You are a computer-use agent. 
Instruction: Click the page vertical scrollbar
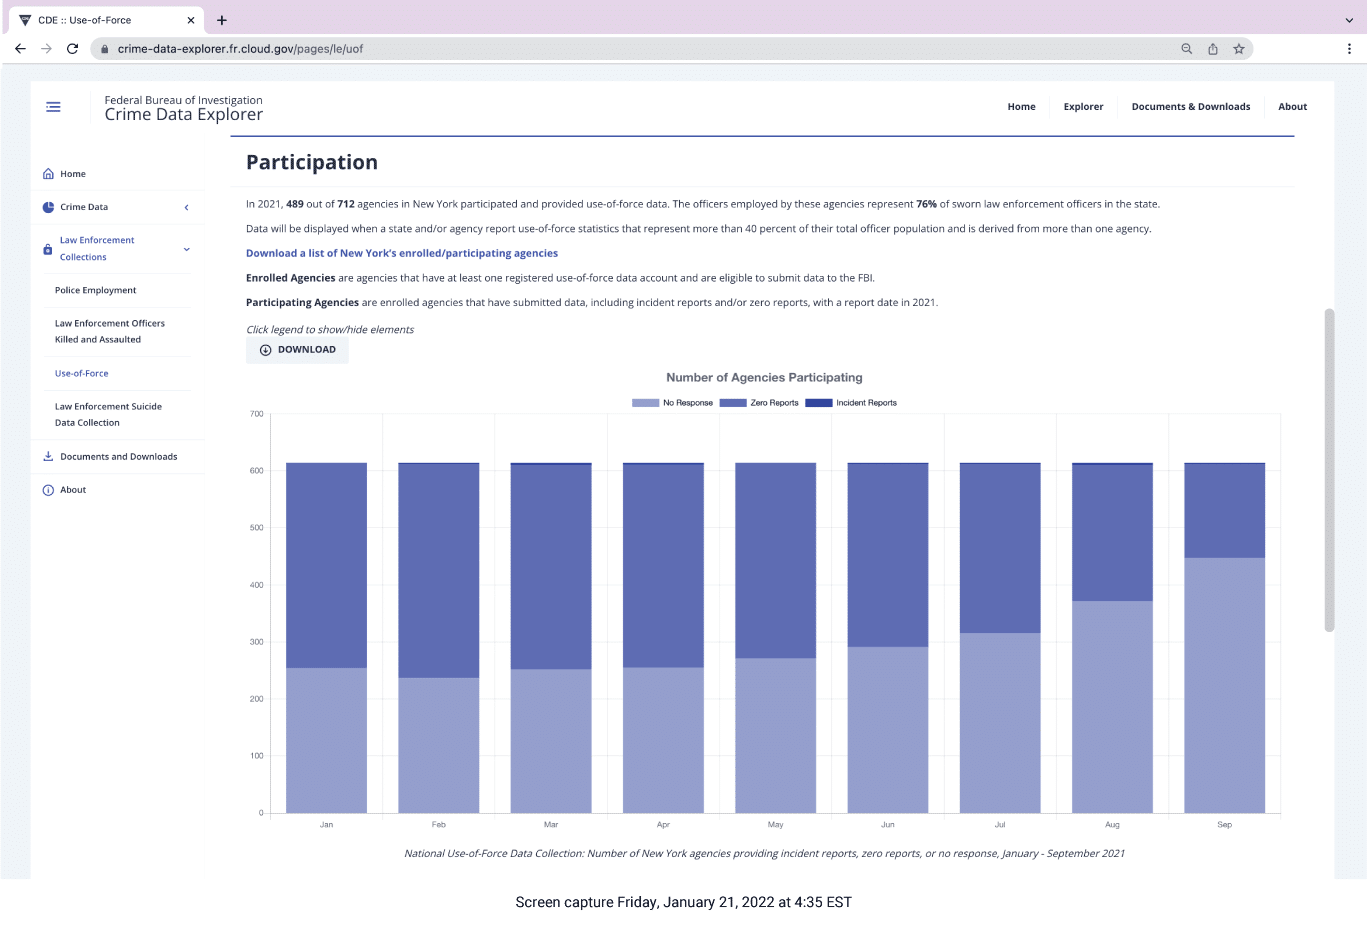1329,470
